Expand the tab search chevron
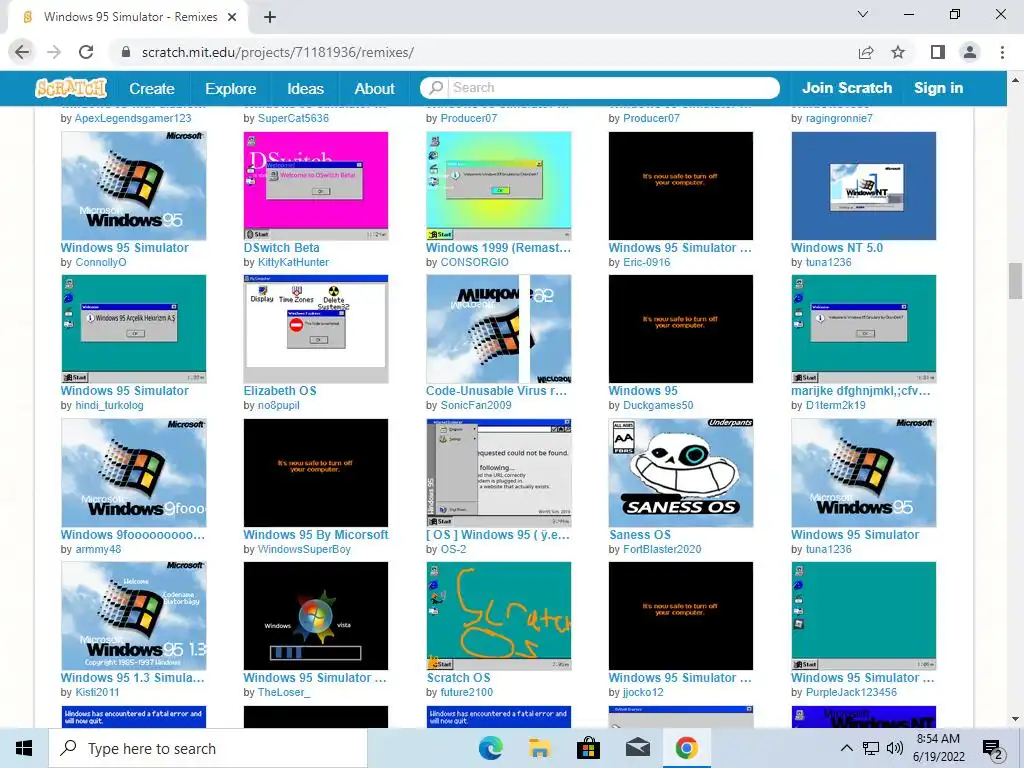Image resolution: width=1024 pixels, height=768 pixels. click(x=863, y=14)
